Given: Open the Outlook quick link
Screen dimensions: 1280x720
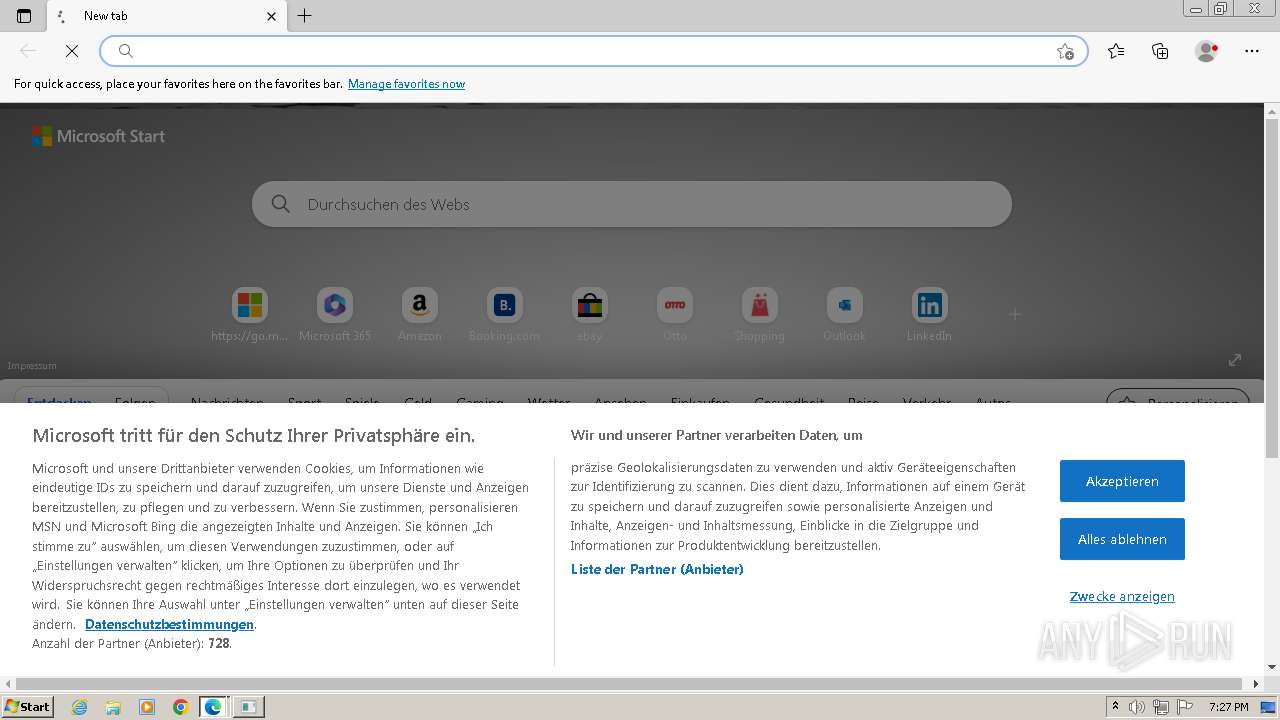Looking at the screenshot, I should [845, 315].
